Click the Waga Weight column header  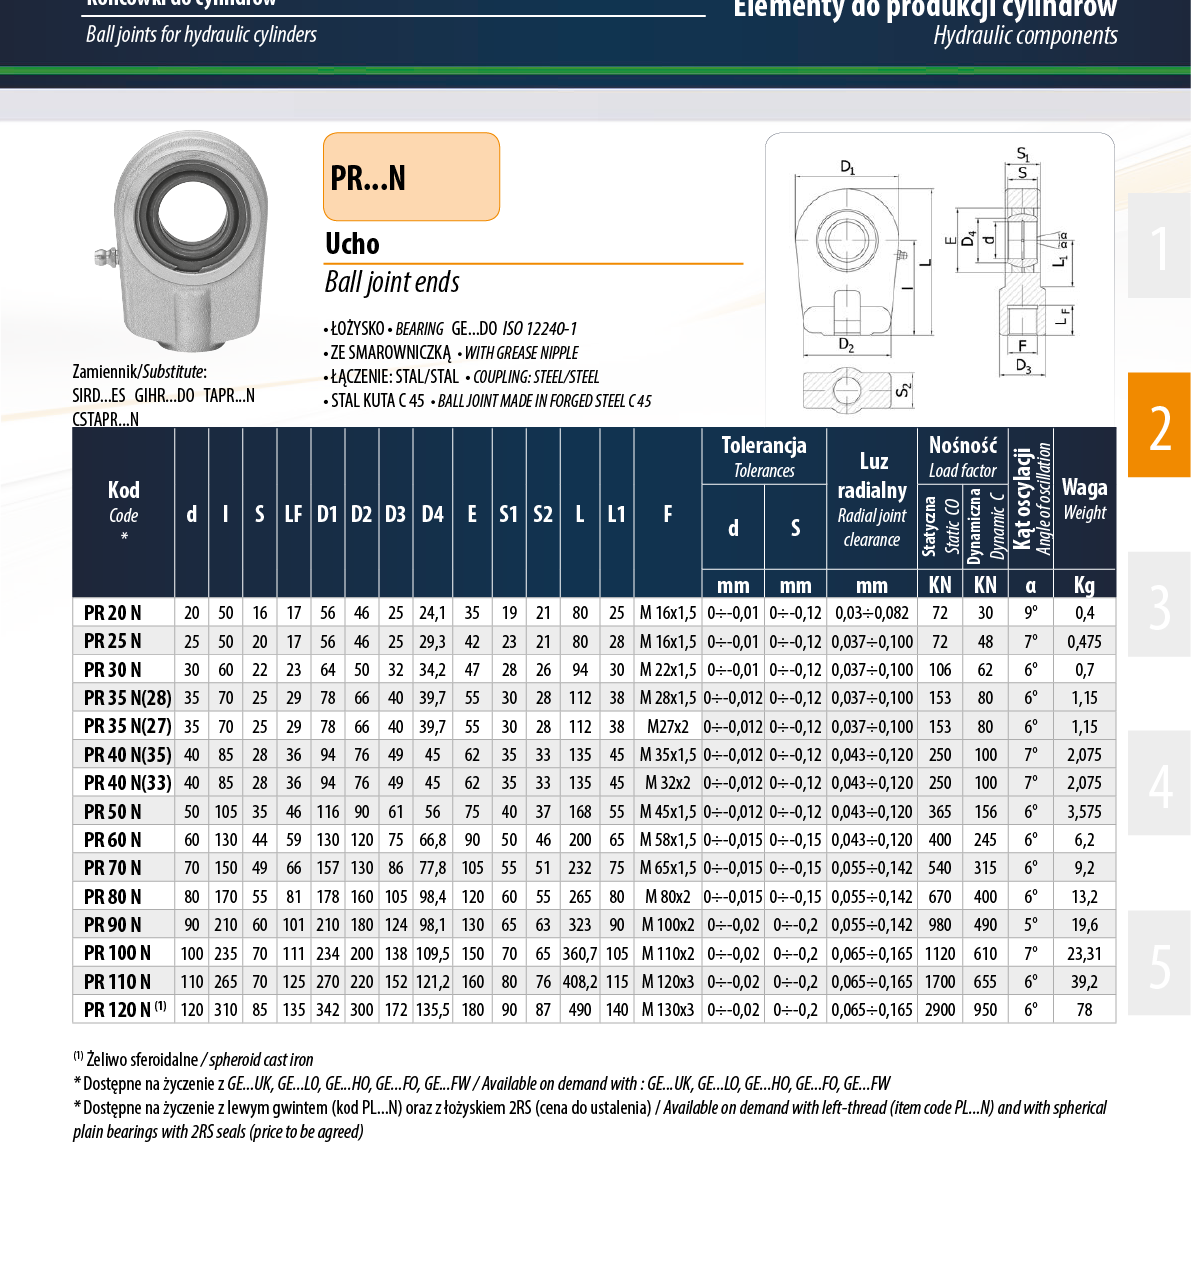tap(1084, 499)
